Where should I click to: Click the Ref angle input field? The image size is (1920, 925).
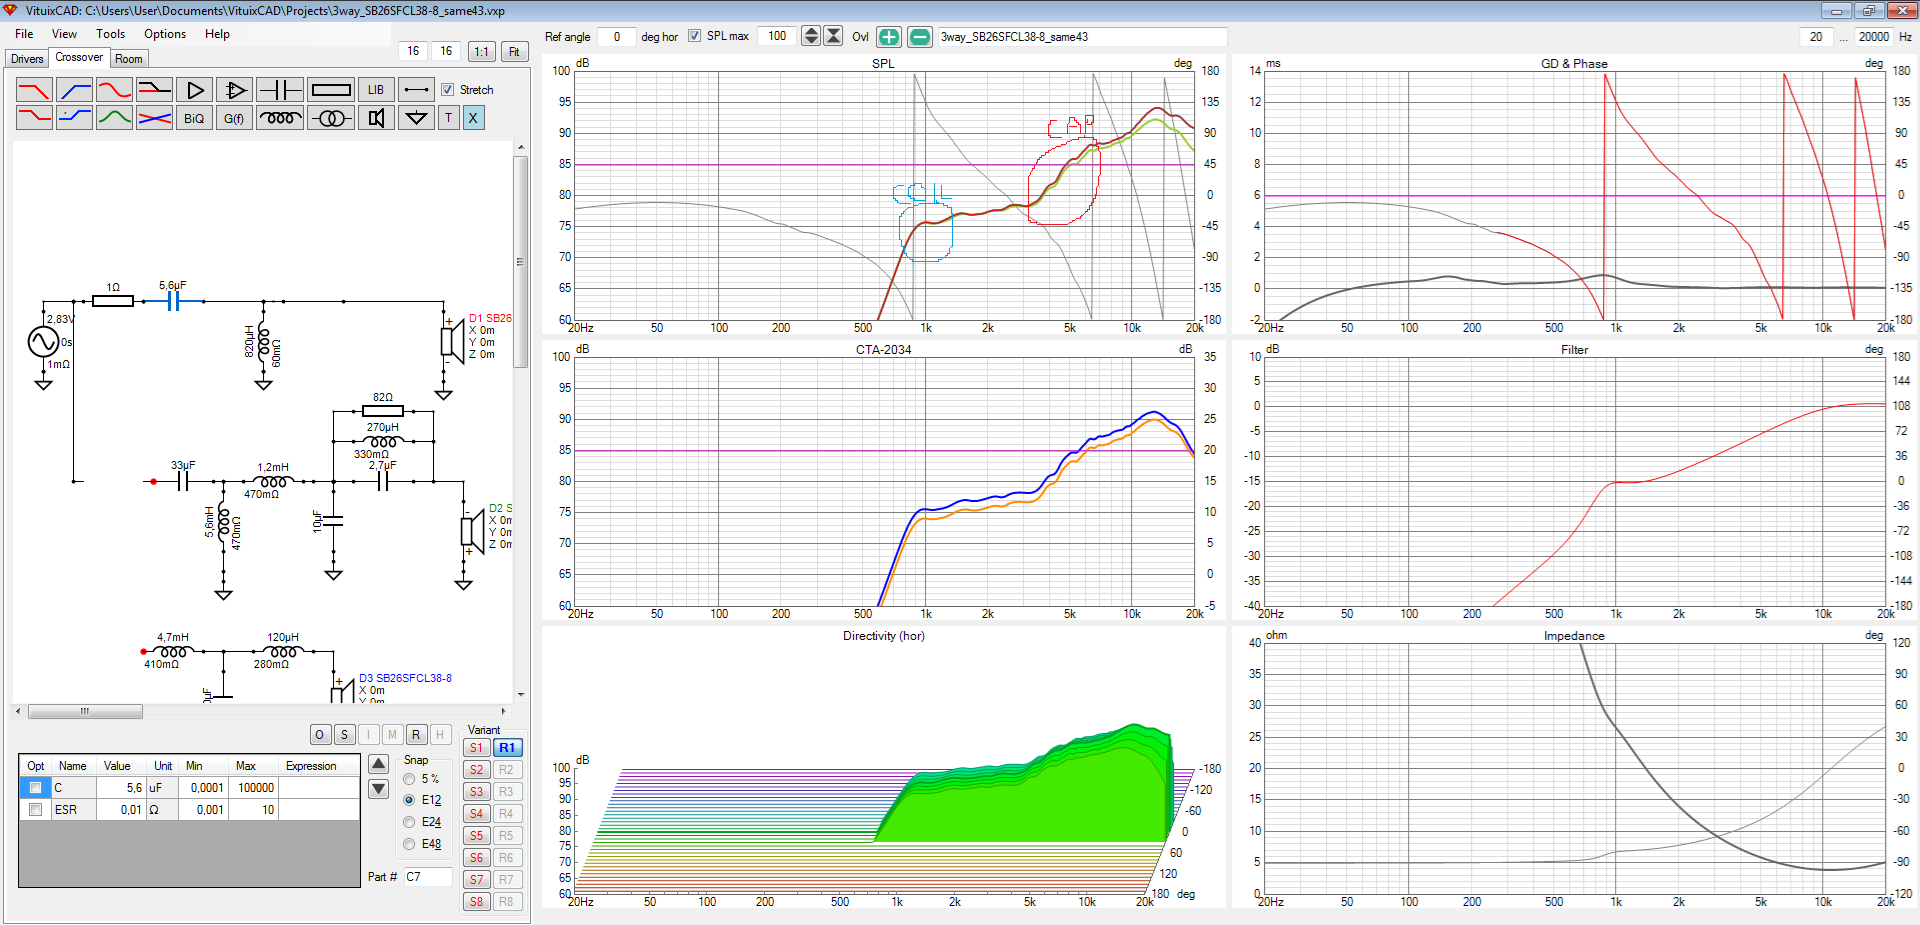[x=616, y=37]
